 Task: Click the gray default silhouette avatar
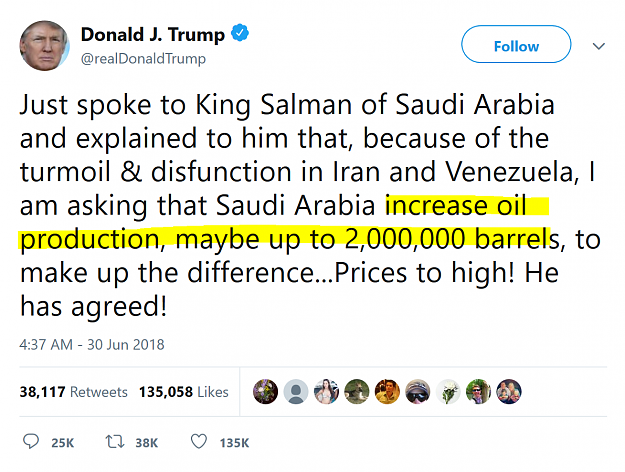pos(296,391)
